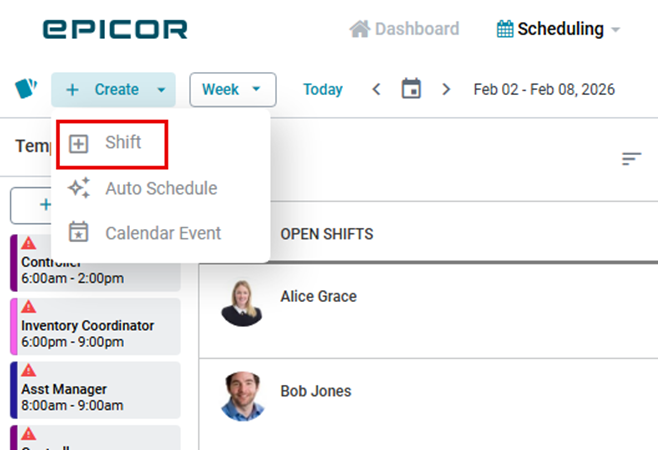Image resolution: width=658 pixels, height=450 pixels.
Task: Go to next week arrow
Action: tap(446, 89)
